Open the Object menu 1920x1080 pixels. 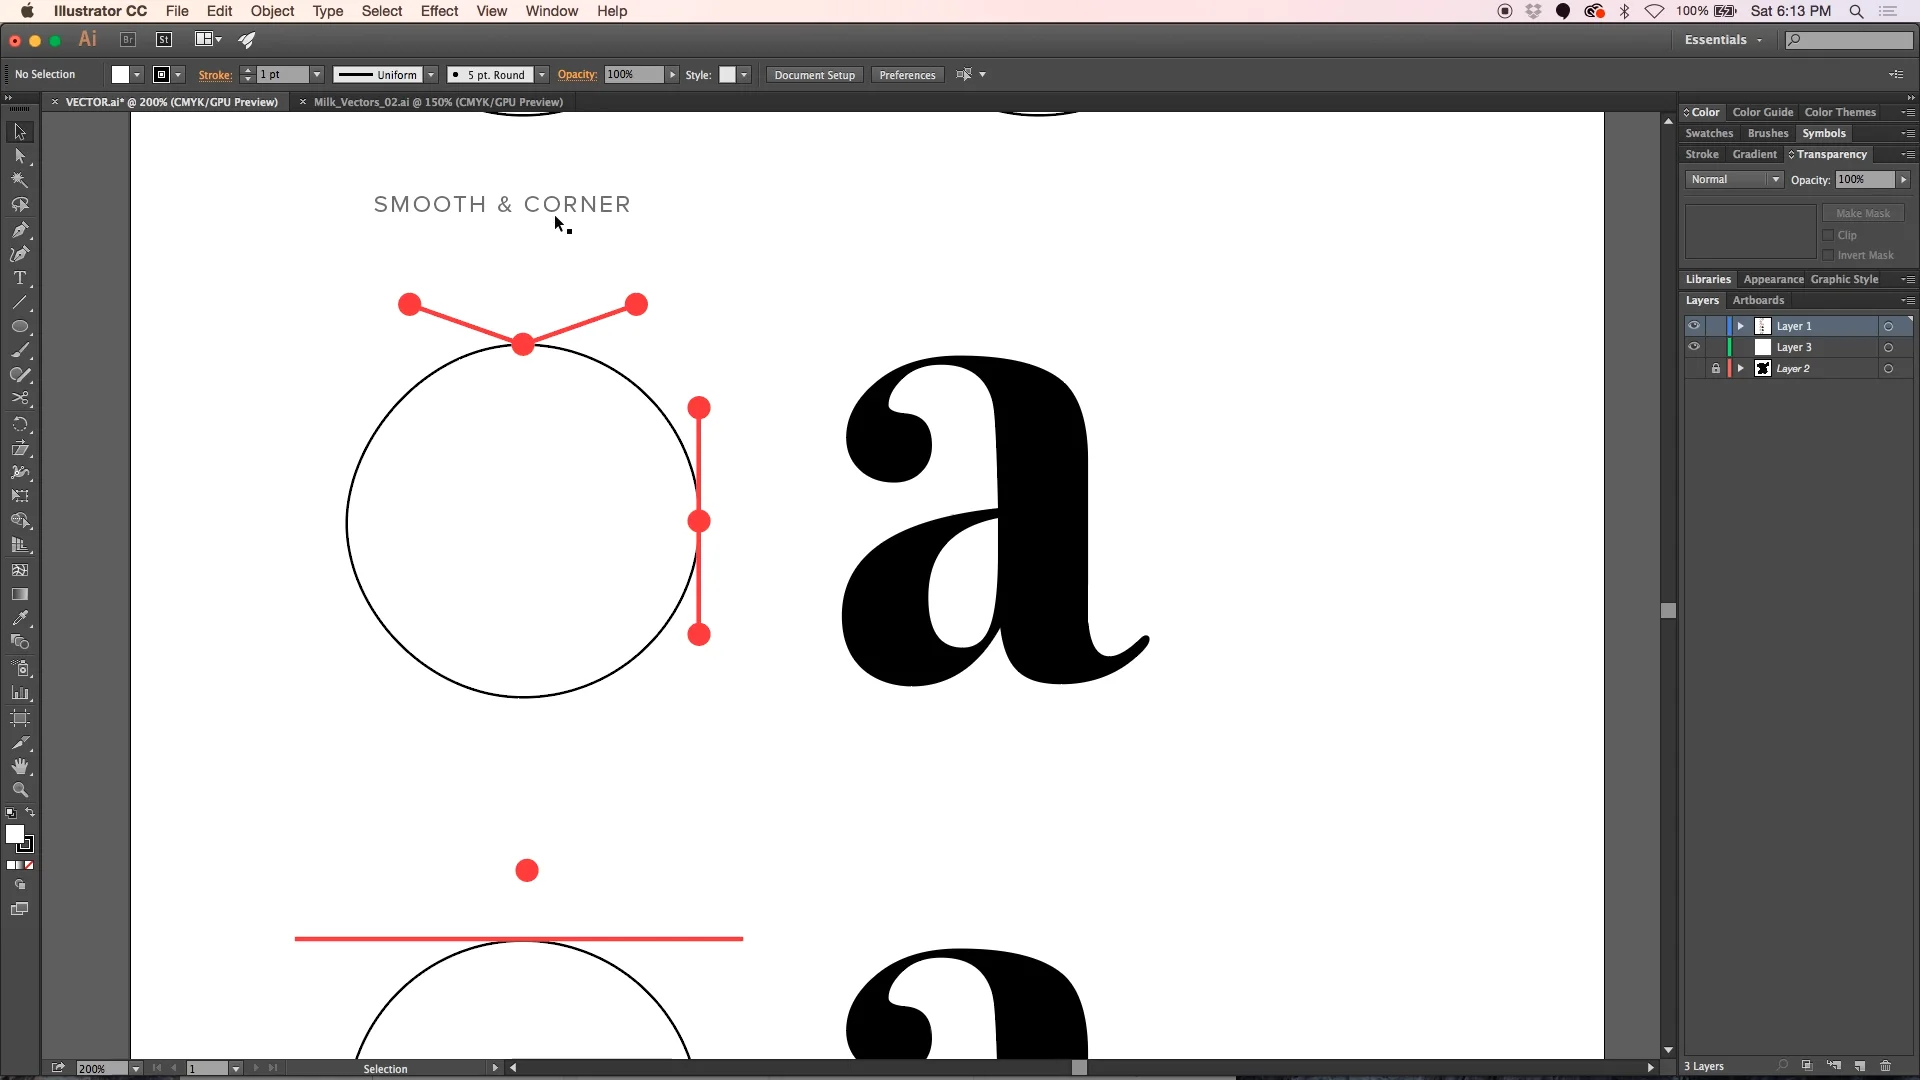[272, 11]
